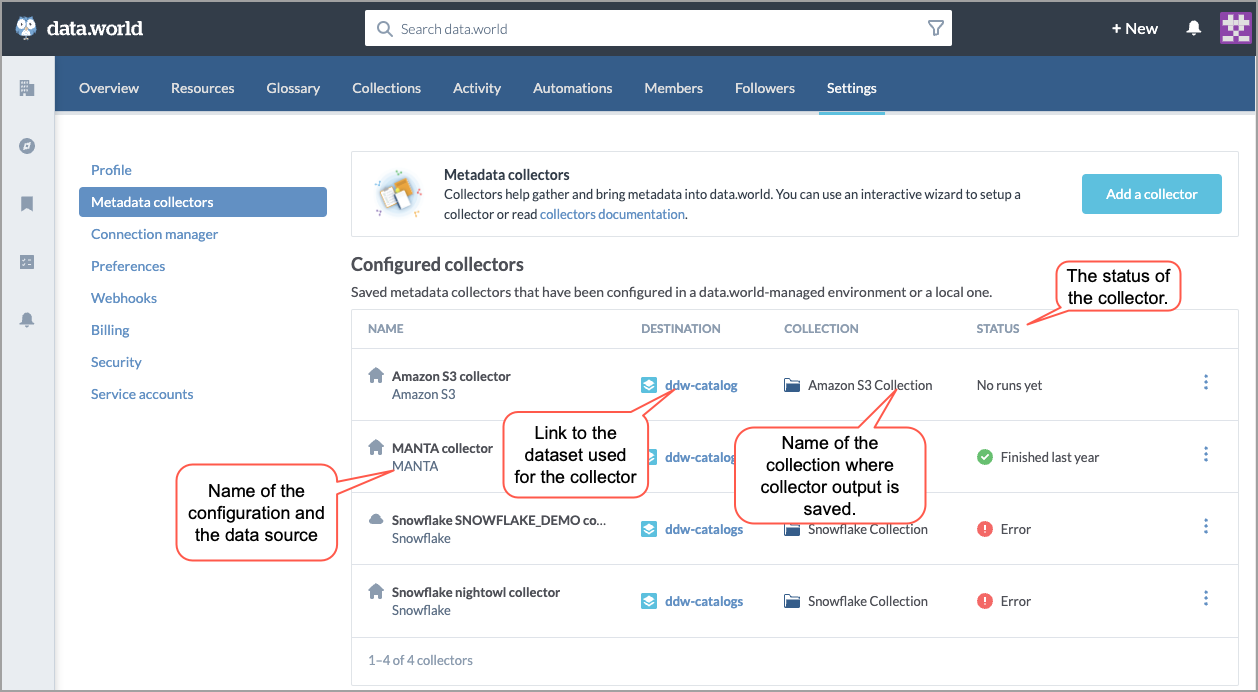The width and height of the screenshot is (1258, 692).
Task: Click the purple profile avatar in the top bar
Action: 1235,28
